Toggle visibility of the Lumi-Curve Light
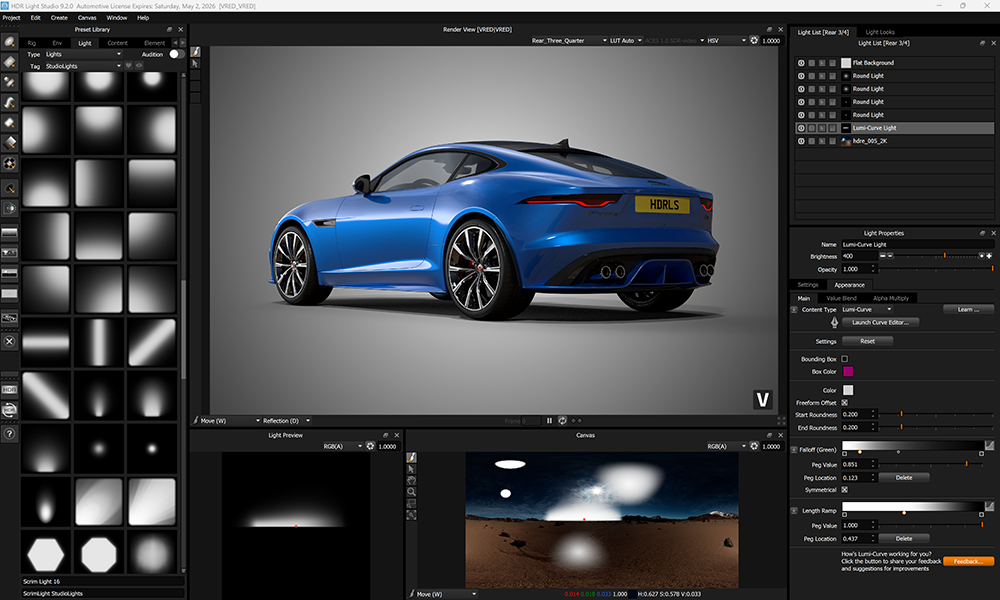The image size is (1000, 600). (801, 127)
